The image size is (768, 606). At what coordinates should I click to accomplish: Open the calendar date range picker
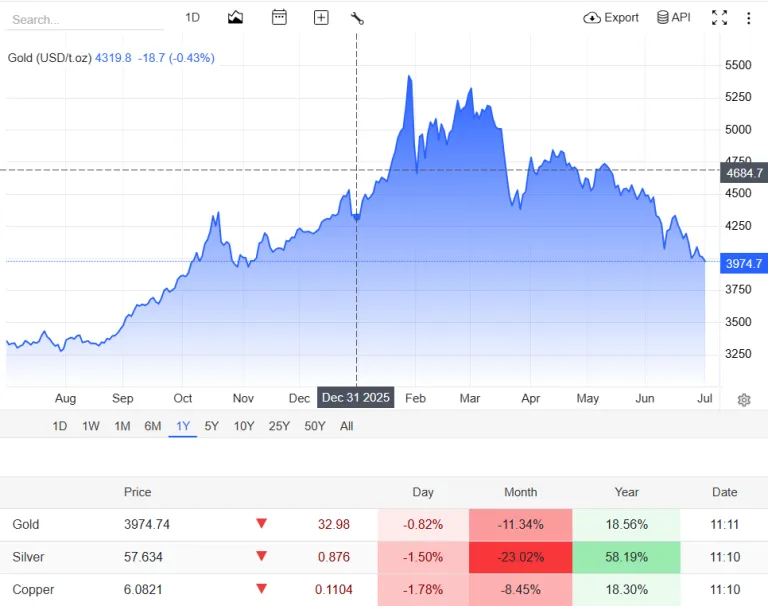(x=279, y=18)
